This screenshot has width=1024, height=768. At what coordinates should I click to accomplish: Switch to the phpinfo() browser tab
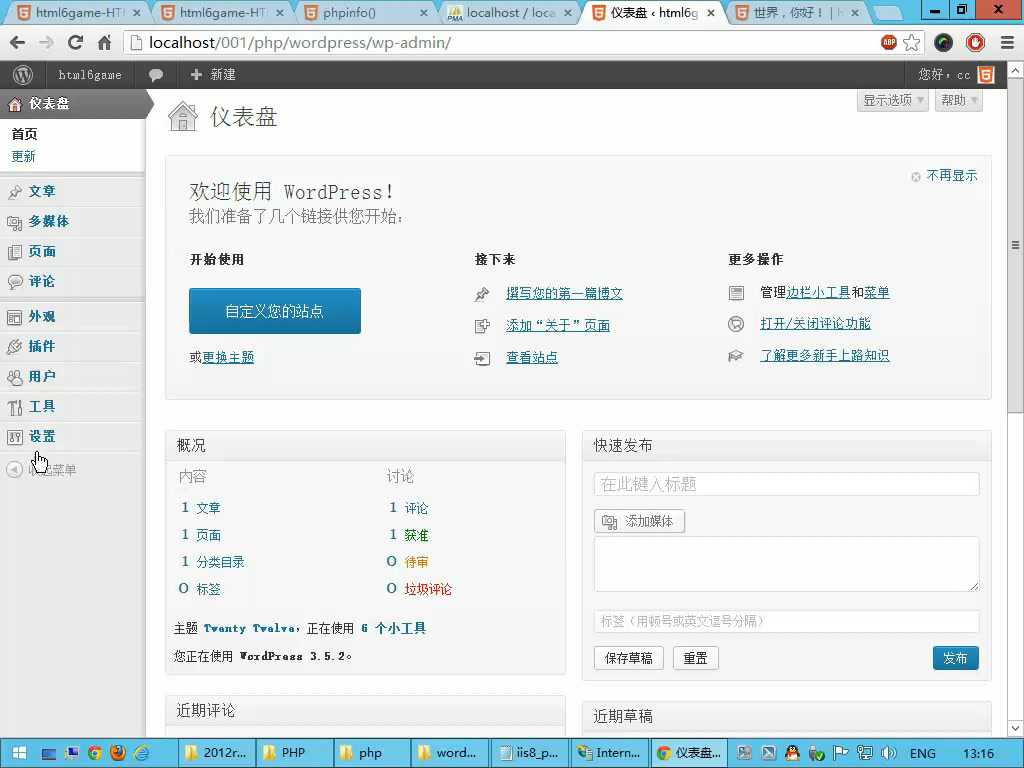[367, 12]
